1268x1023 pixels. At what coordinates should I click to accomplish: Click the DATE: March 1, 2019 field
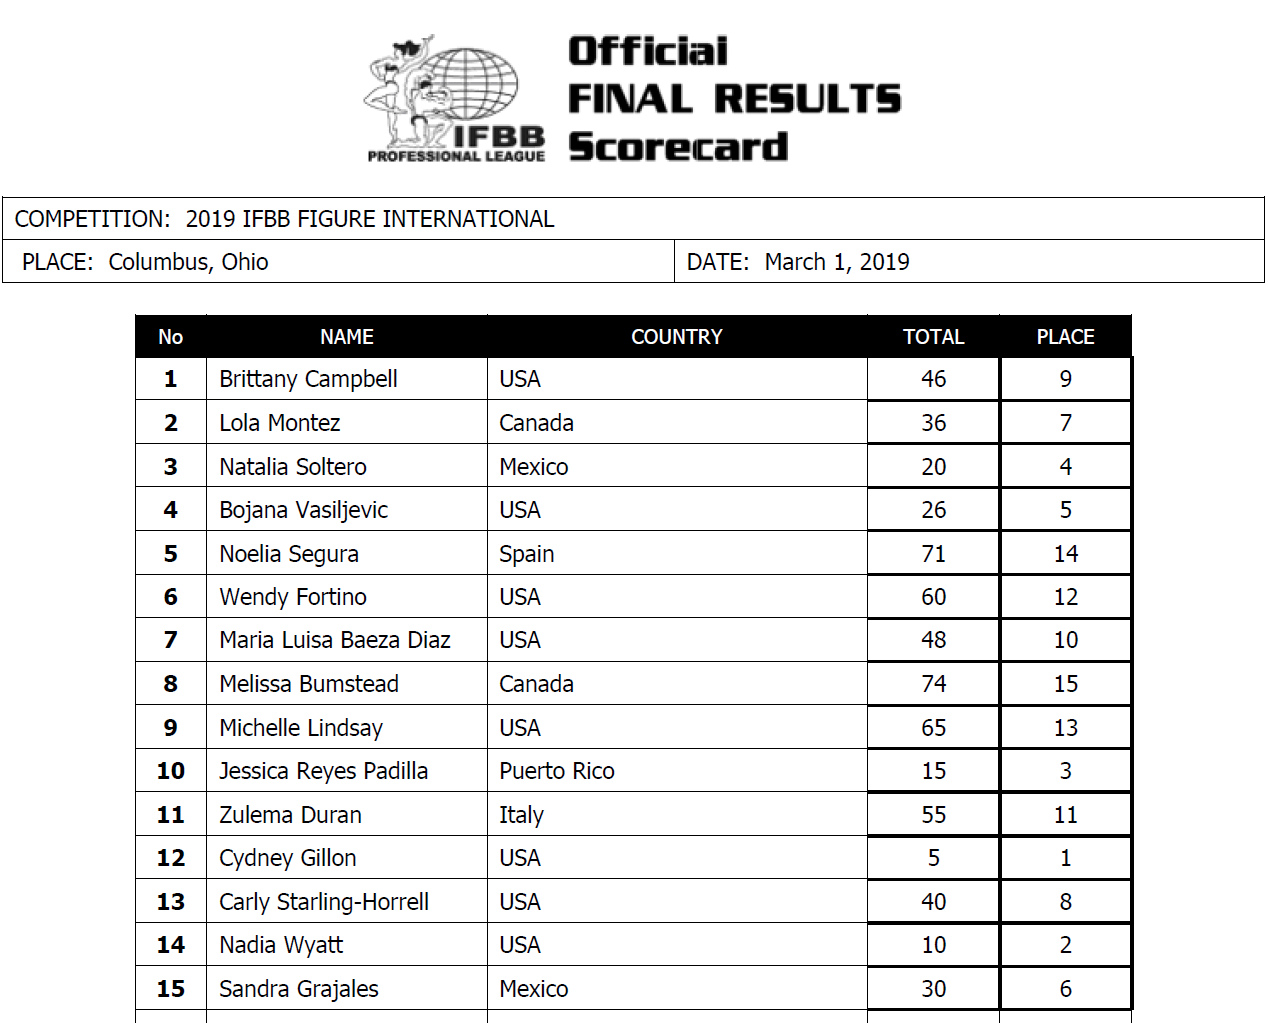tap(798, 262)
